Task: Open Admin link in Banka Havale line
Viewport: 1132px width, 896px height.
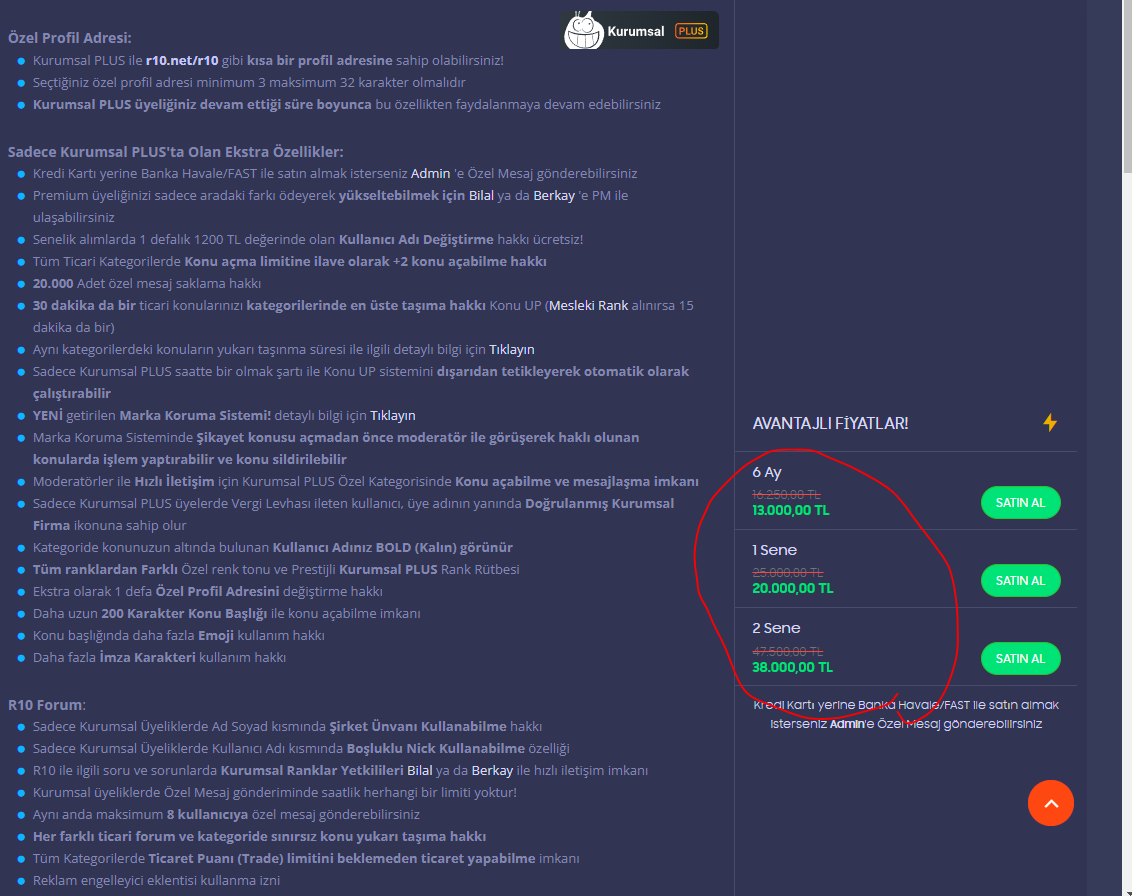Action: [x=430, y=173]
